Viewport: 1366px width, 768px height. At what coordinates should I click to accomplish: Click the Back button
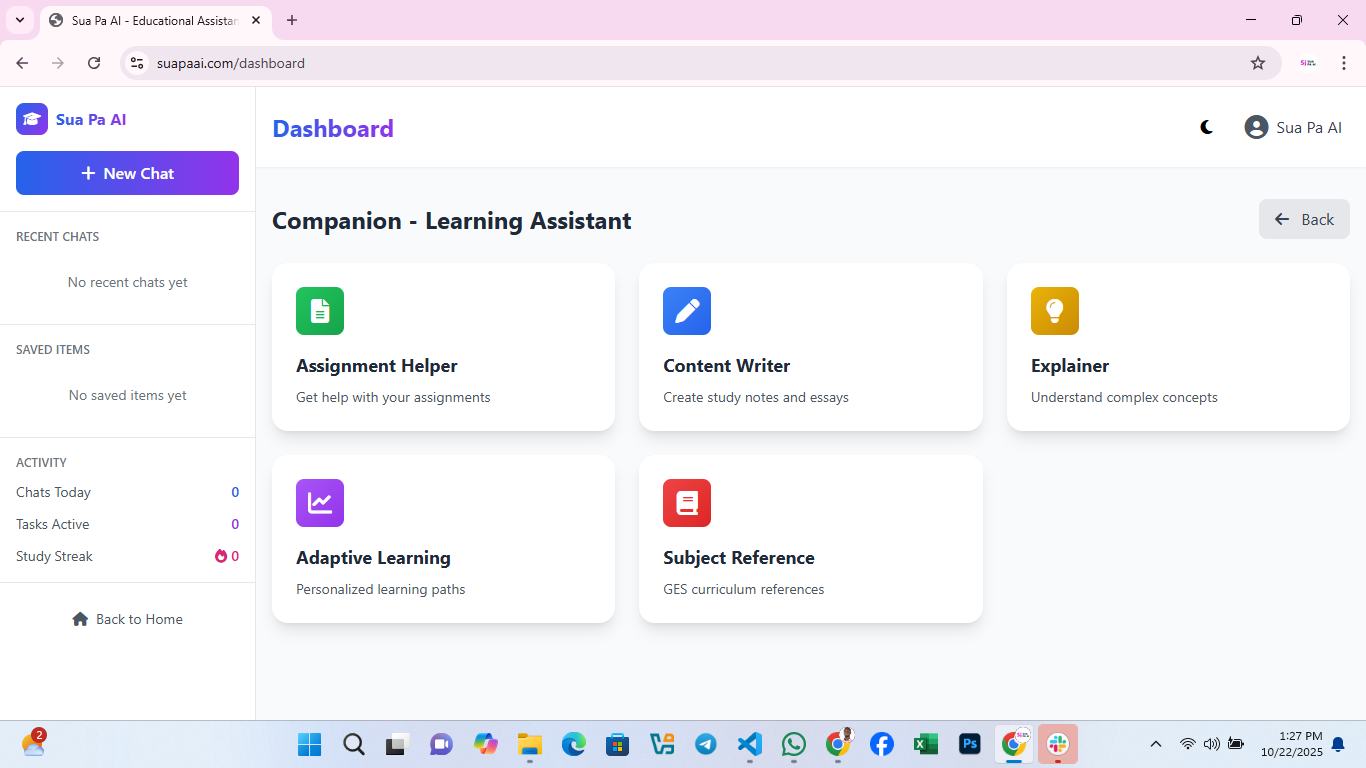(1304, 219)
